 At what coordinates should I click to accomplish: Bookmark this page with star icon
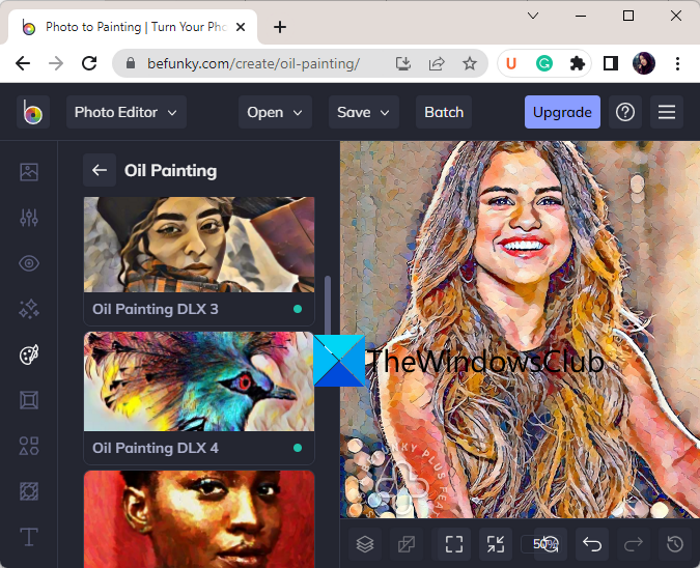[x=469, y=63]
